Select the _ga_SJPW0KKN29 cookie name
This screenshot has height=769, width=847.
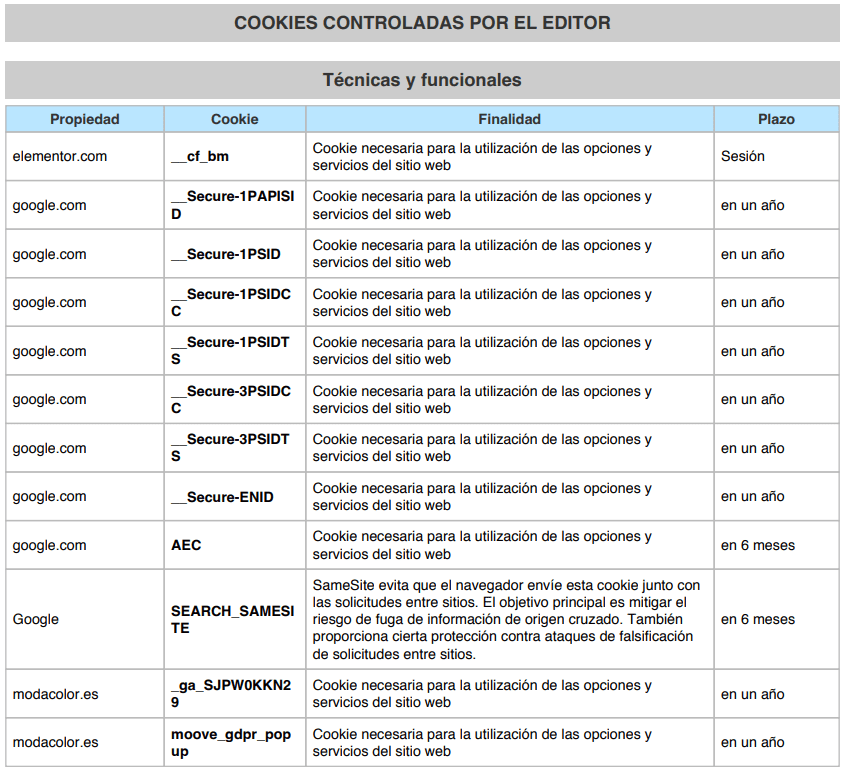[x=231, y=694]
